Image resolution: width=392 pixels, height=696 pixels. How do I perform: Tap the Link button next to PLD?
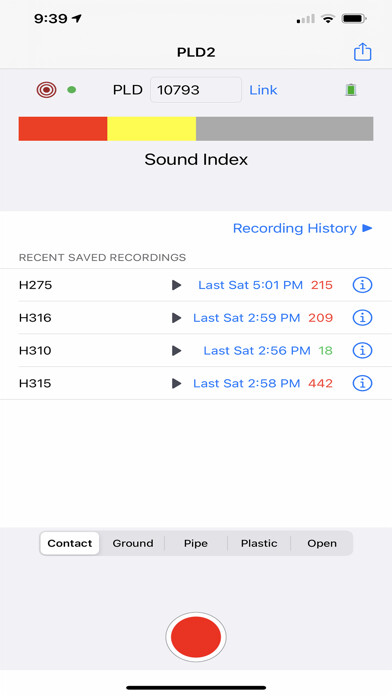[x=263, y=90]
